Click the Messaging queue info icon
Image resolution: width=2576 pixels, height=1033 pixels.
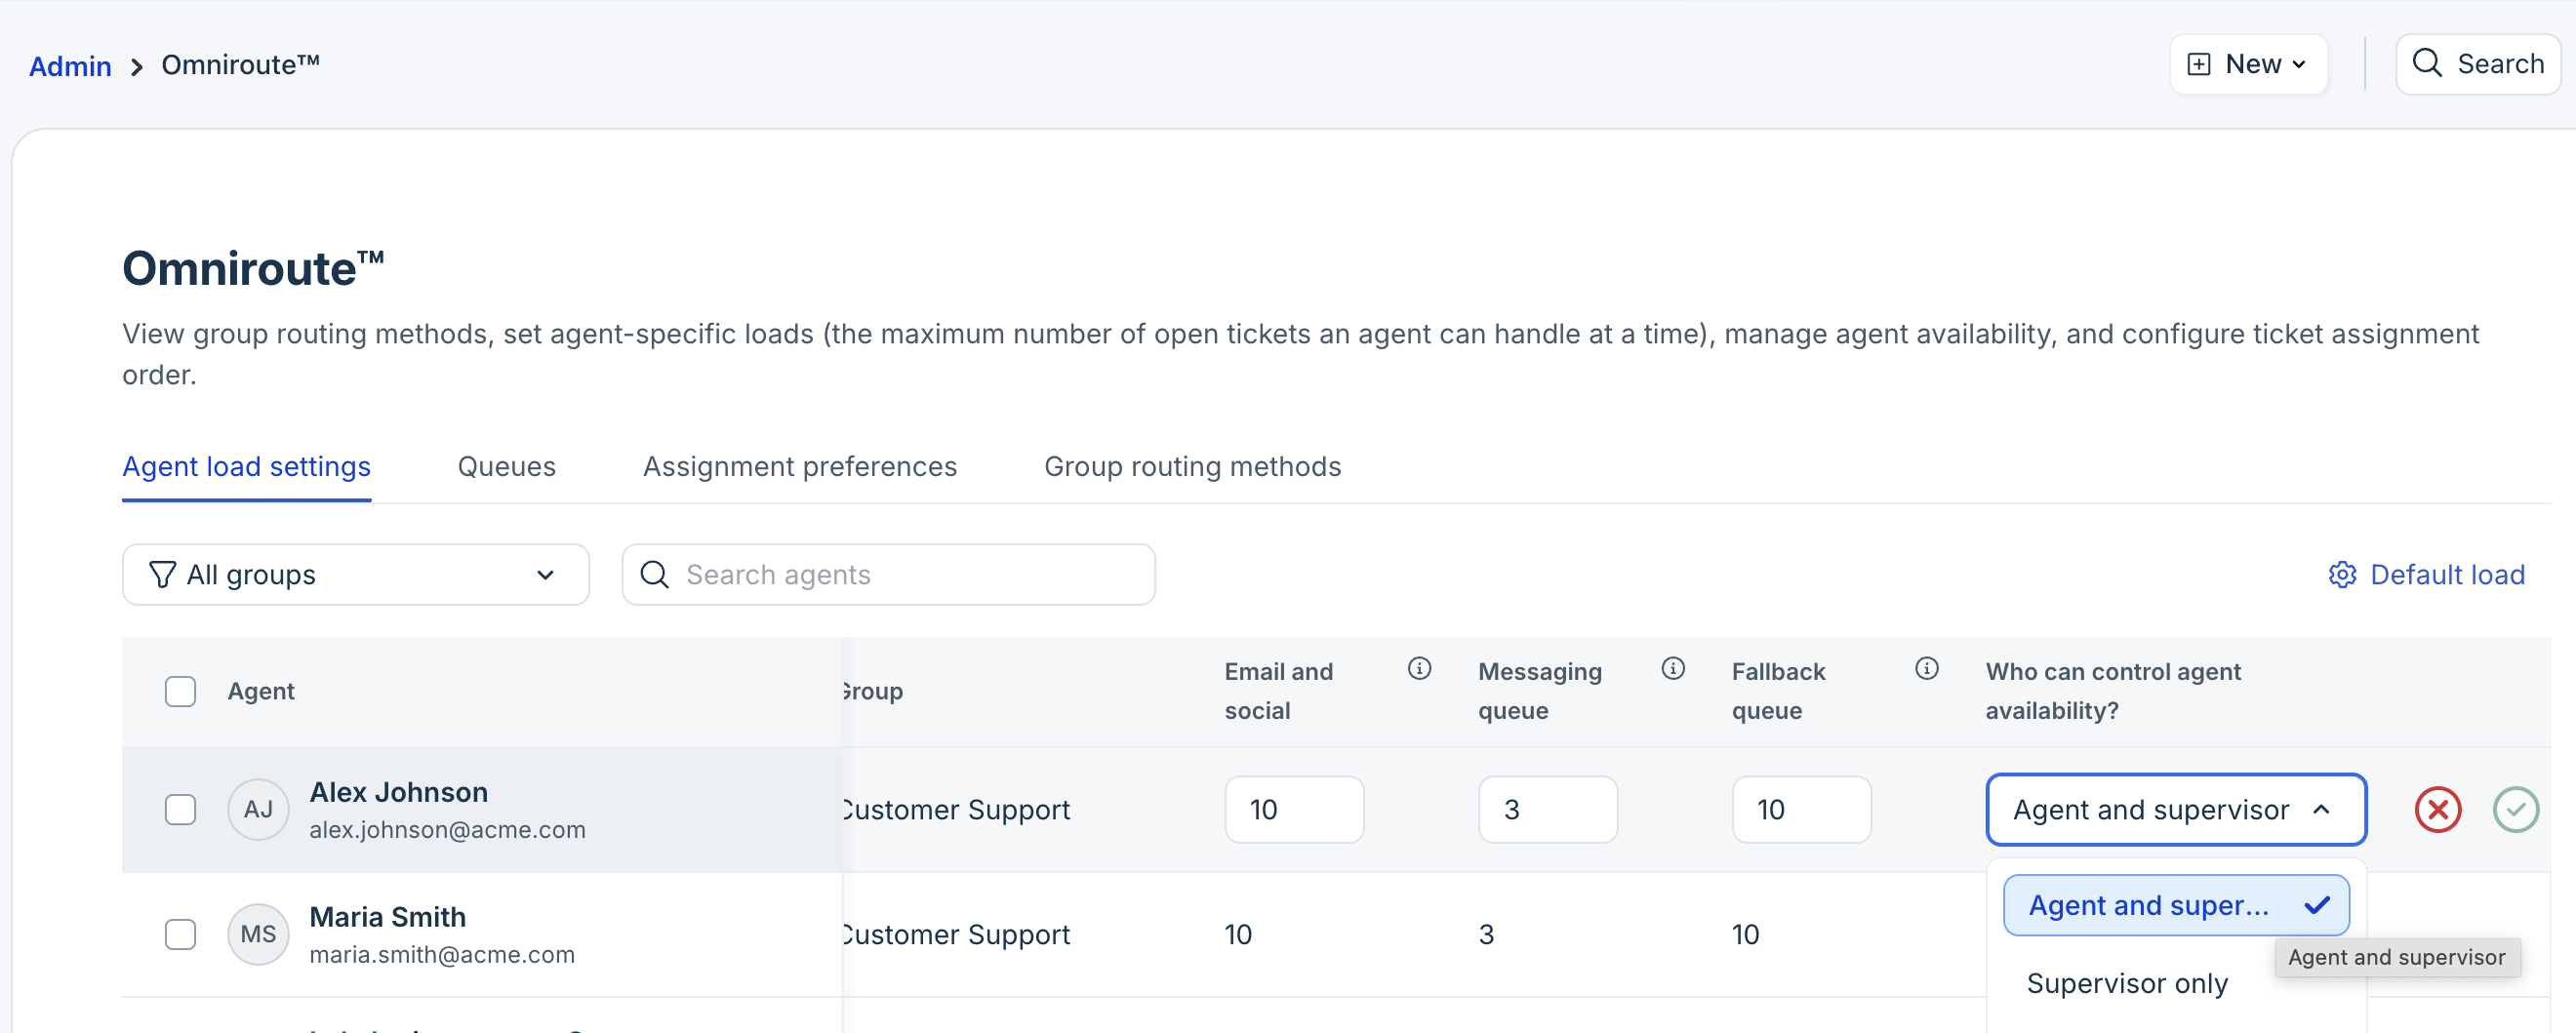(x=1673, y=668)
